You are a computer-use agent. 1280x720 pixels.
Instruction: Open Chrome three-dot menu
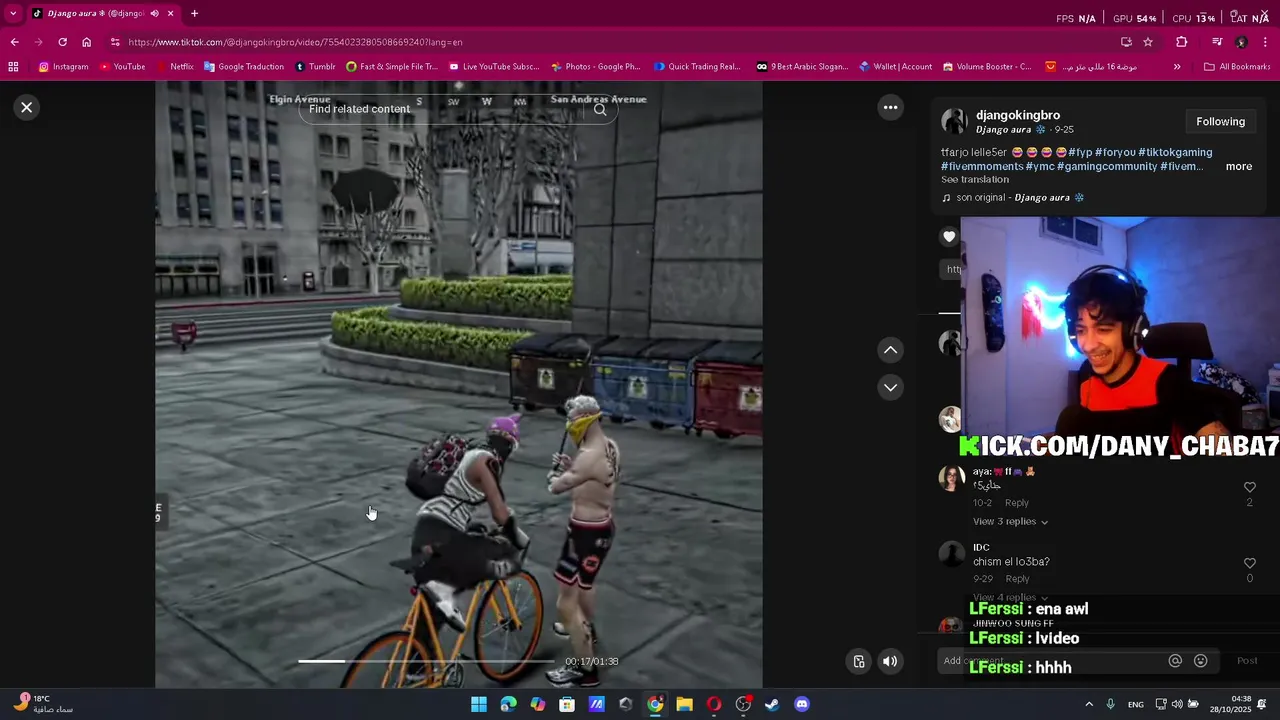coord(1266,42)
